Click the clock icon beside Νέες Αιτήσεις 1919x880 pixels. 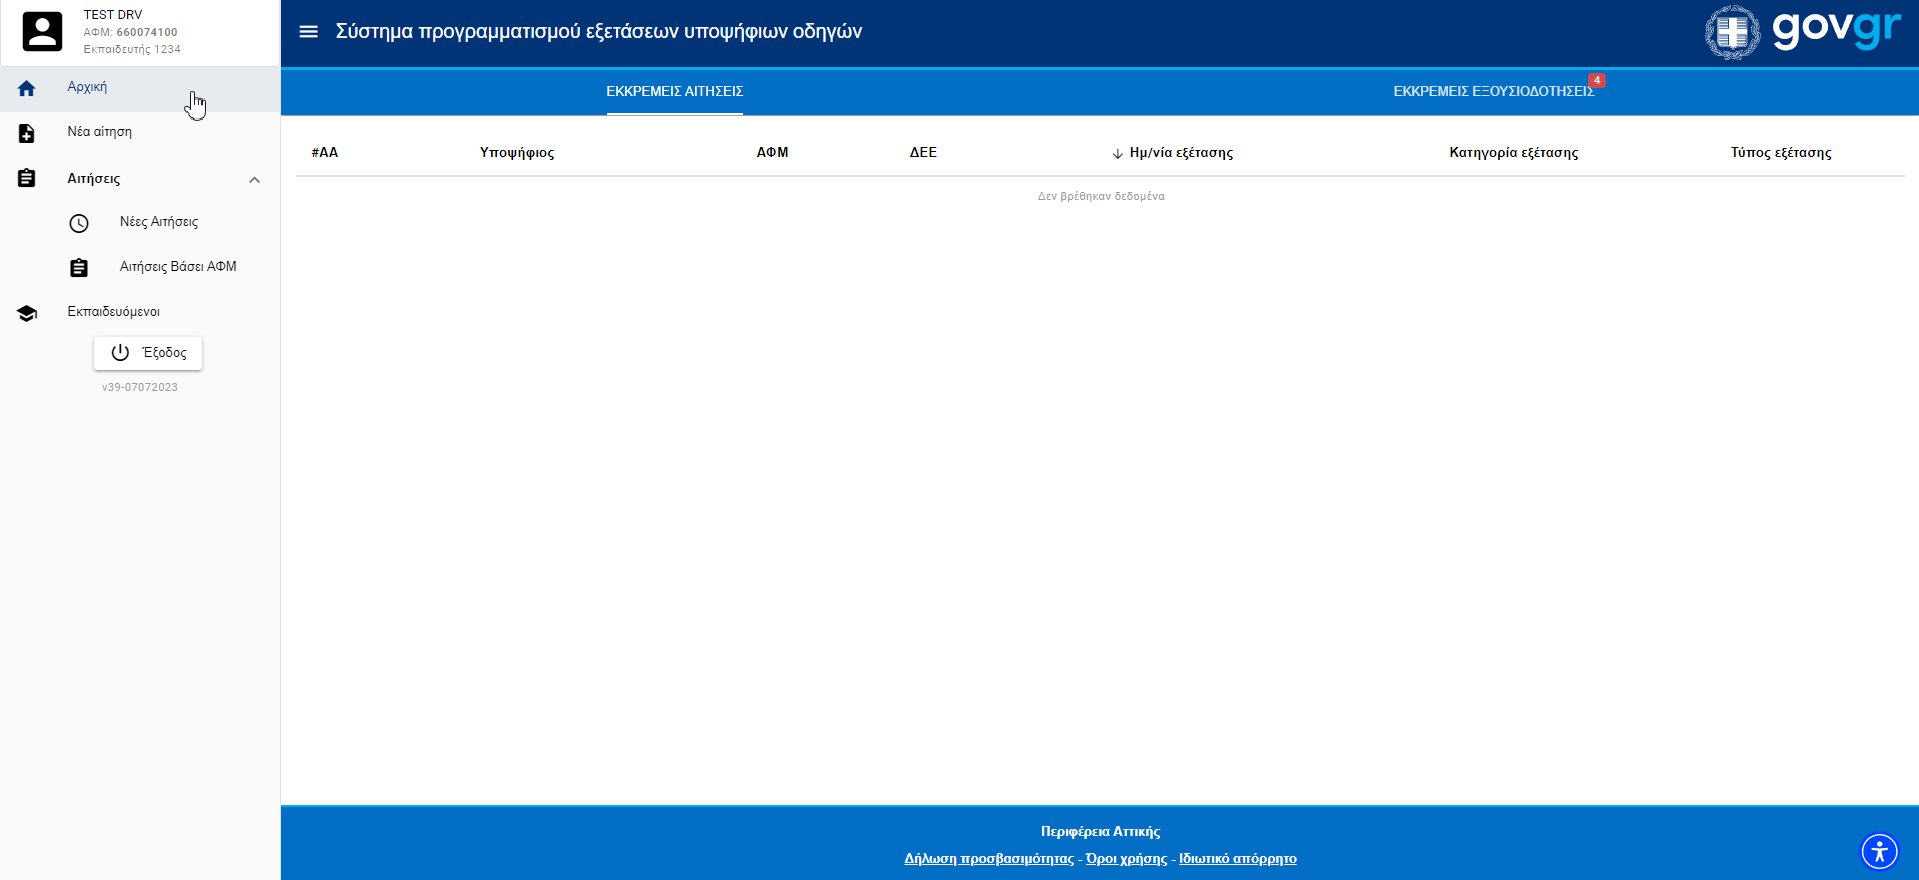pos(79,223)
